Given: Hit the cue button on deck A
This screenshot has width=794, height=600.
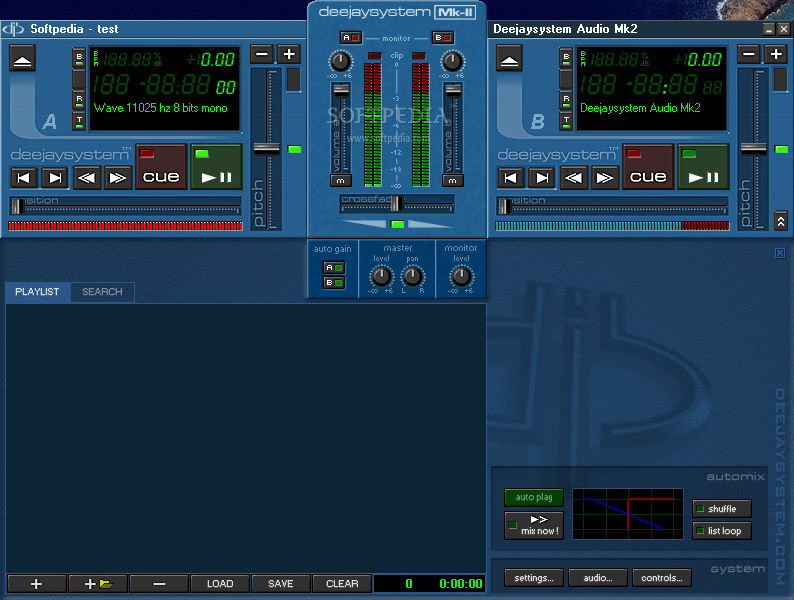Looking at the screenshot, I should tap(161, 167).
